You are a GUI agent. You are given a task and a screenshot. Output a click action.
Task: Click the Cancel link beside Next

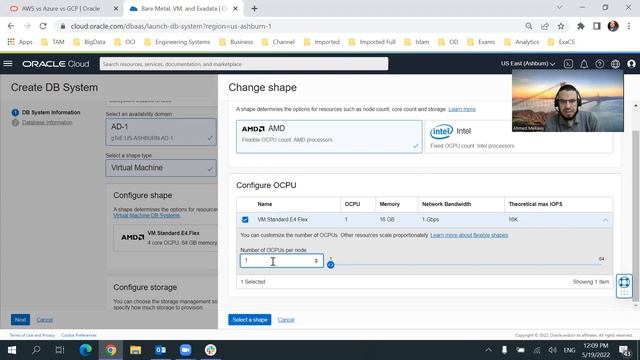click(44, 320)
